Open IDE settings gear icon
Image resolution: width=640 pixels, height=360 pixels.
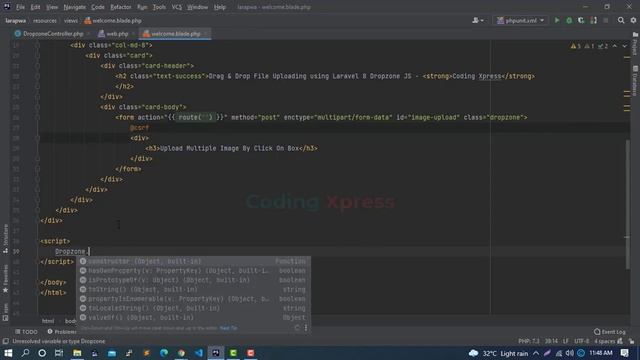(x=633, y=20)
